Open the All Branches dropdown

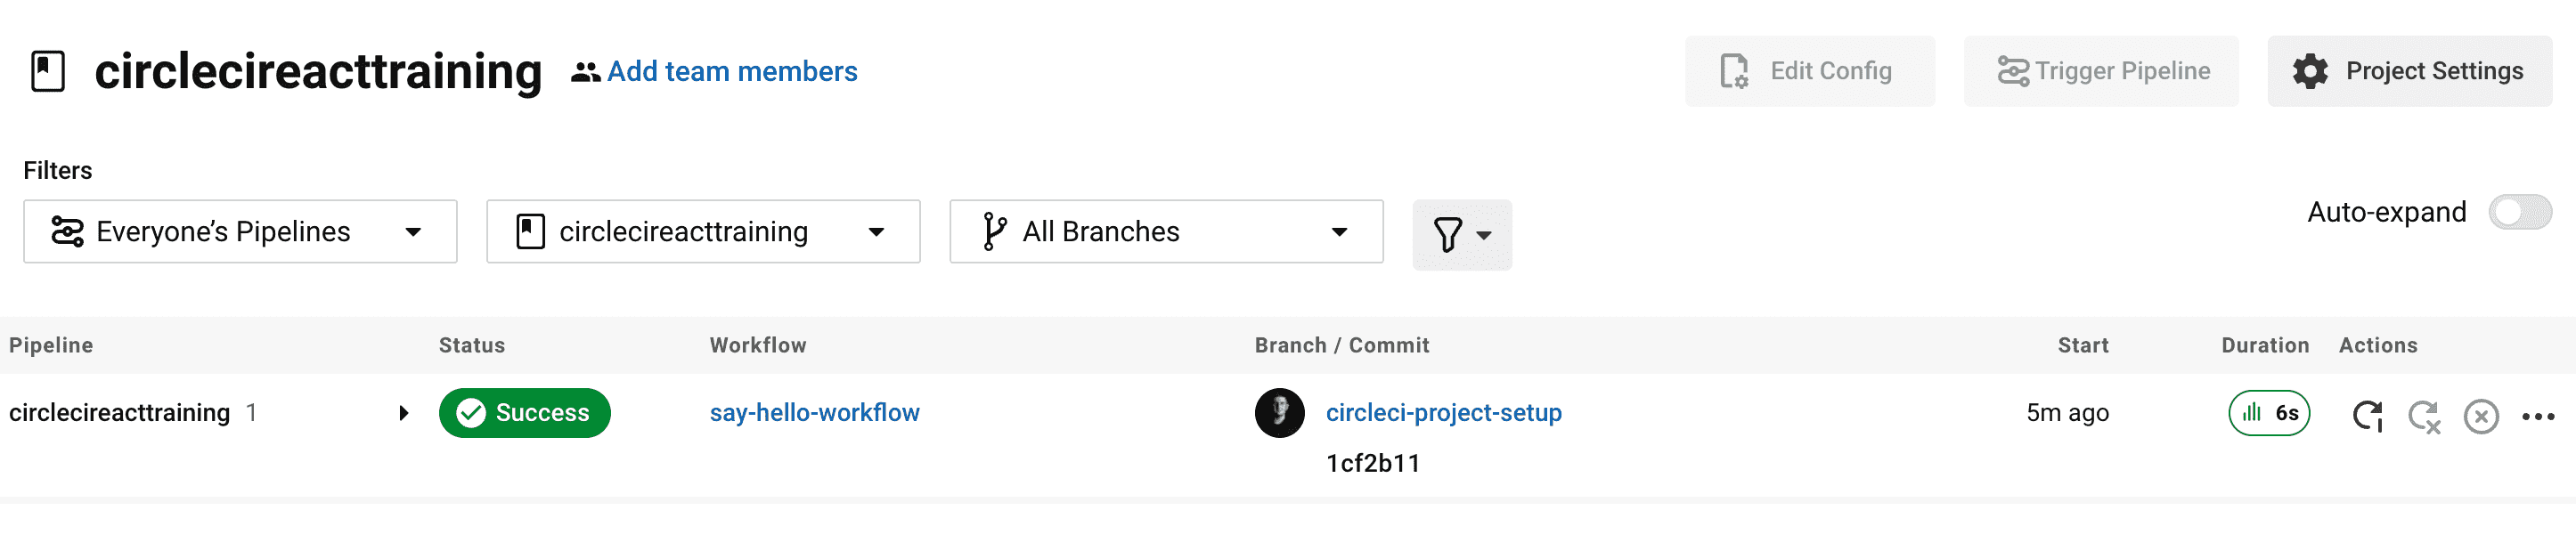[1166, 232]
